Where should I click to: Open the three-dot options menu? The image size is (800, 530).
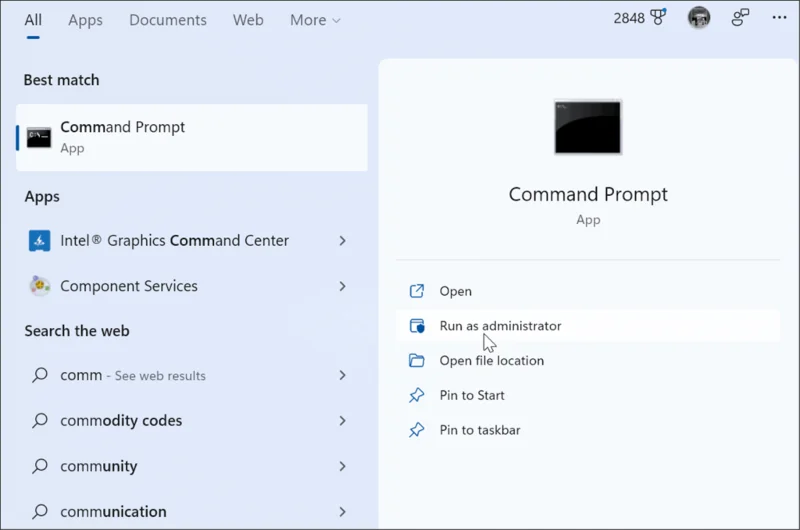779,17
